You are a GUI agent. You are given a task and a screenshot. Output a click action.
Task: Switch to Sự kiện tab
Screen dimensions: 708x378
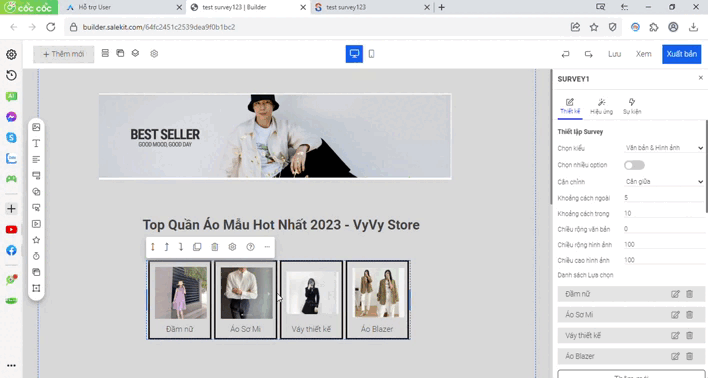pyautogui.click(x=632, y=107)
